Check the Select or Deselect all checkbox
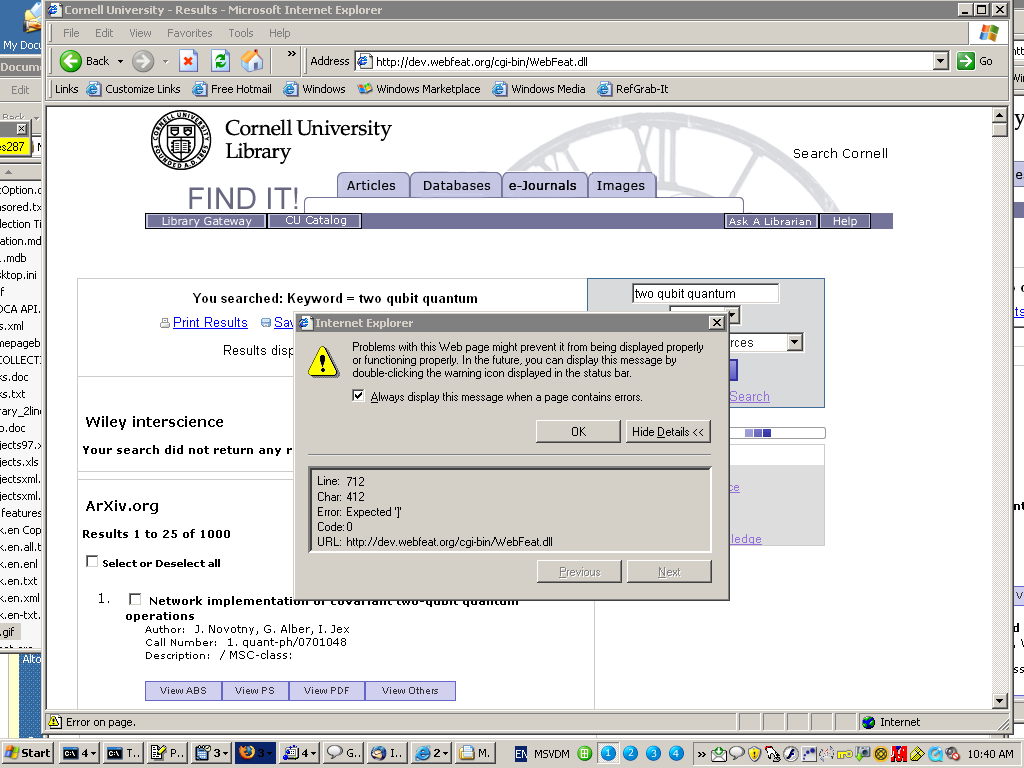Screen dimensions: 1024x768 click(92, 562)
